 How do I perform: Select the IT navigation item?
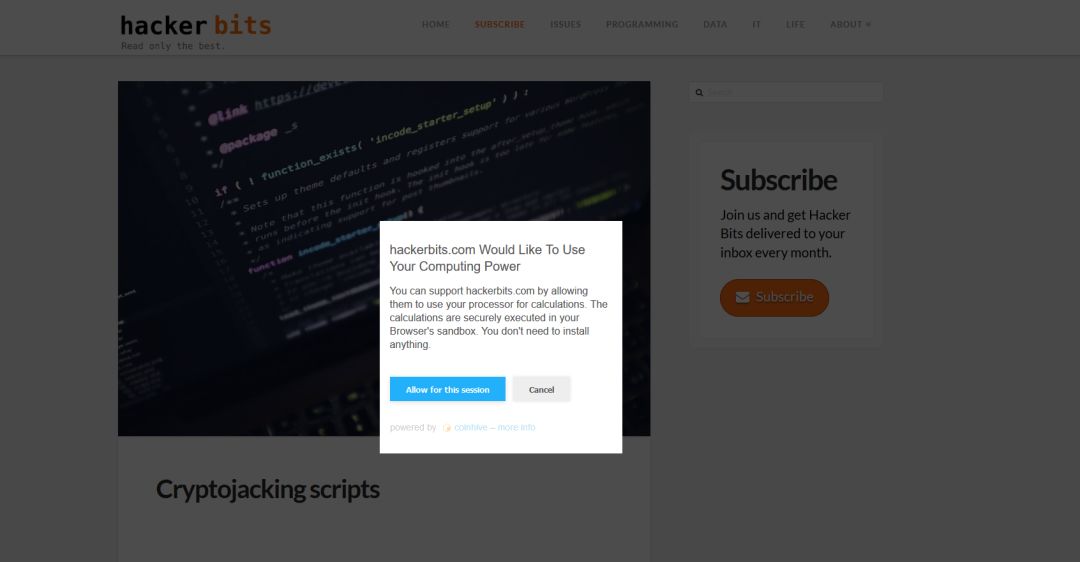pos(756,24)
